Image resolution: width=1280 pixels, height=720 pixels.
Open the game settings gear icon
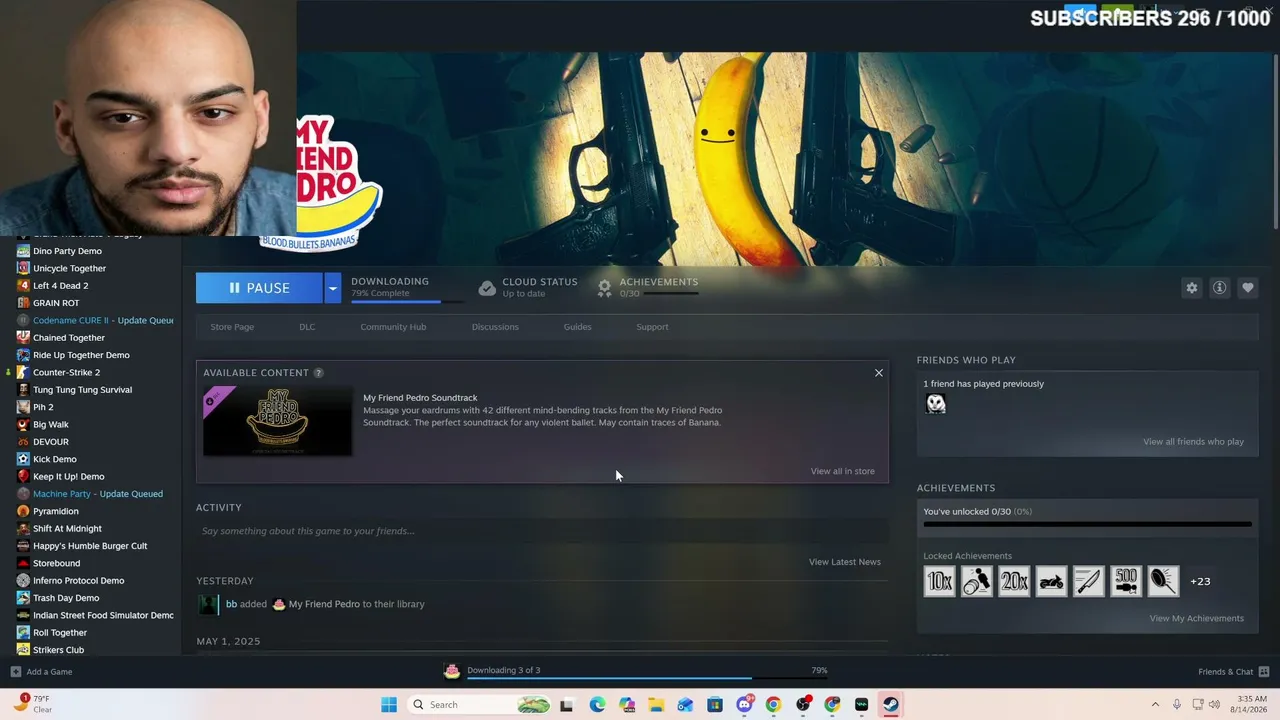[1192, 288]
